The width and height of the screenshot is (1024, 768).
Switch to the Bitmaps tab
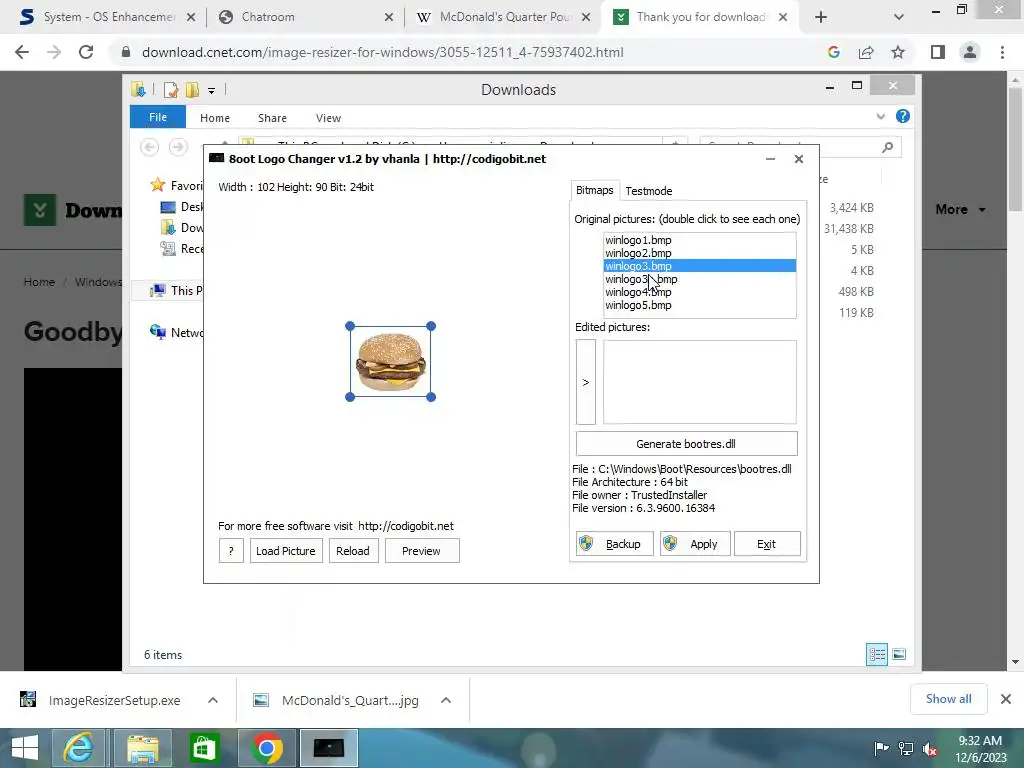point(594,190)
